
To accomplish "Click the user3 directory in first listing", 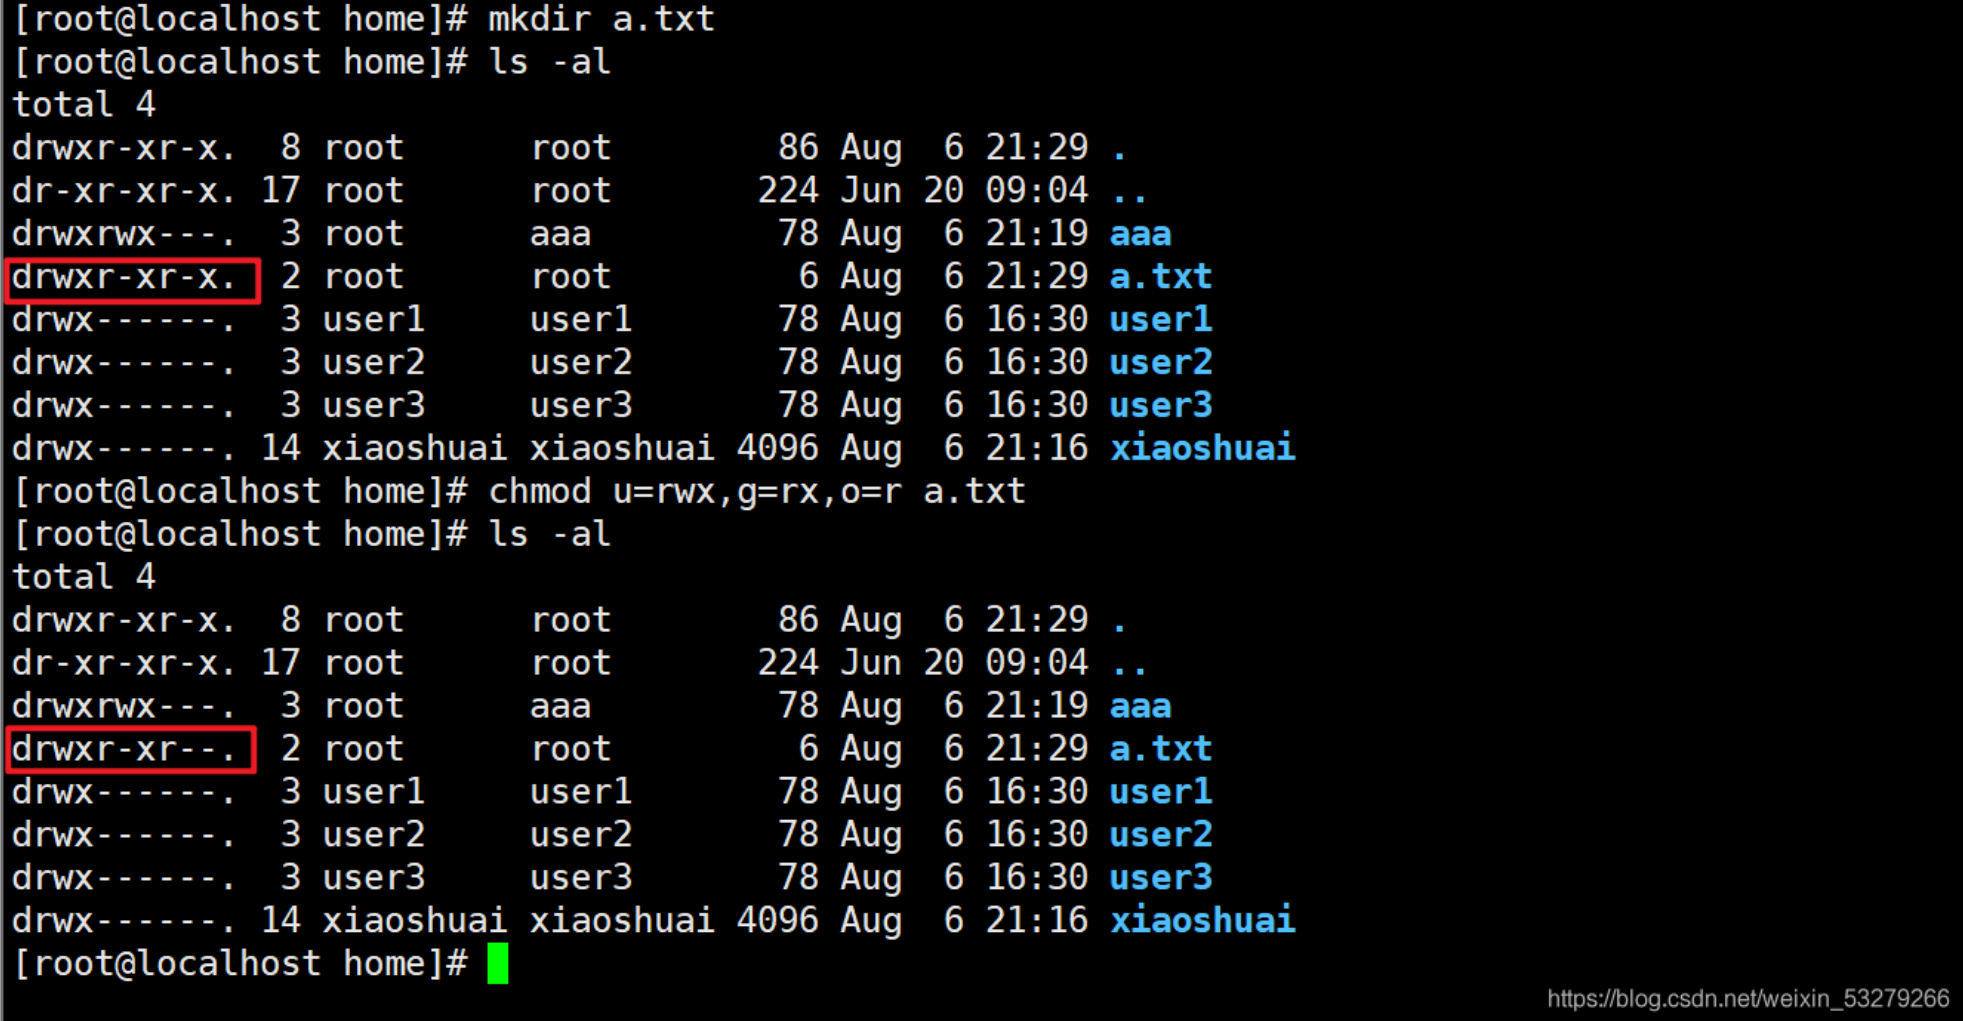I will point(1161,405).
